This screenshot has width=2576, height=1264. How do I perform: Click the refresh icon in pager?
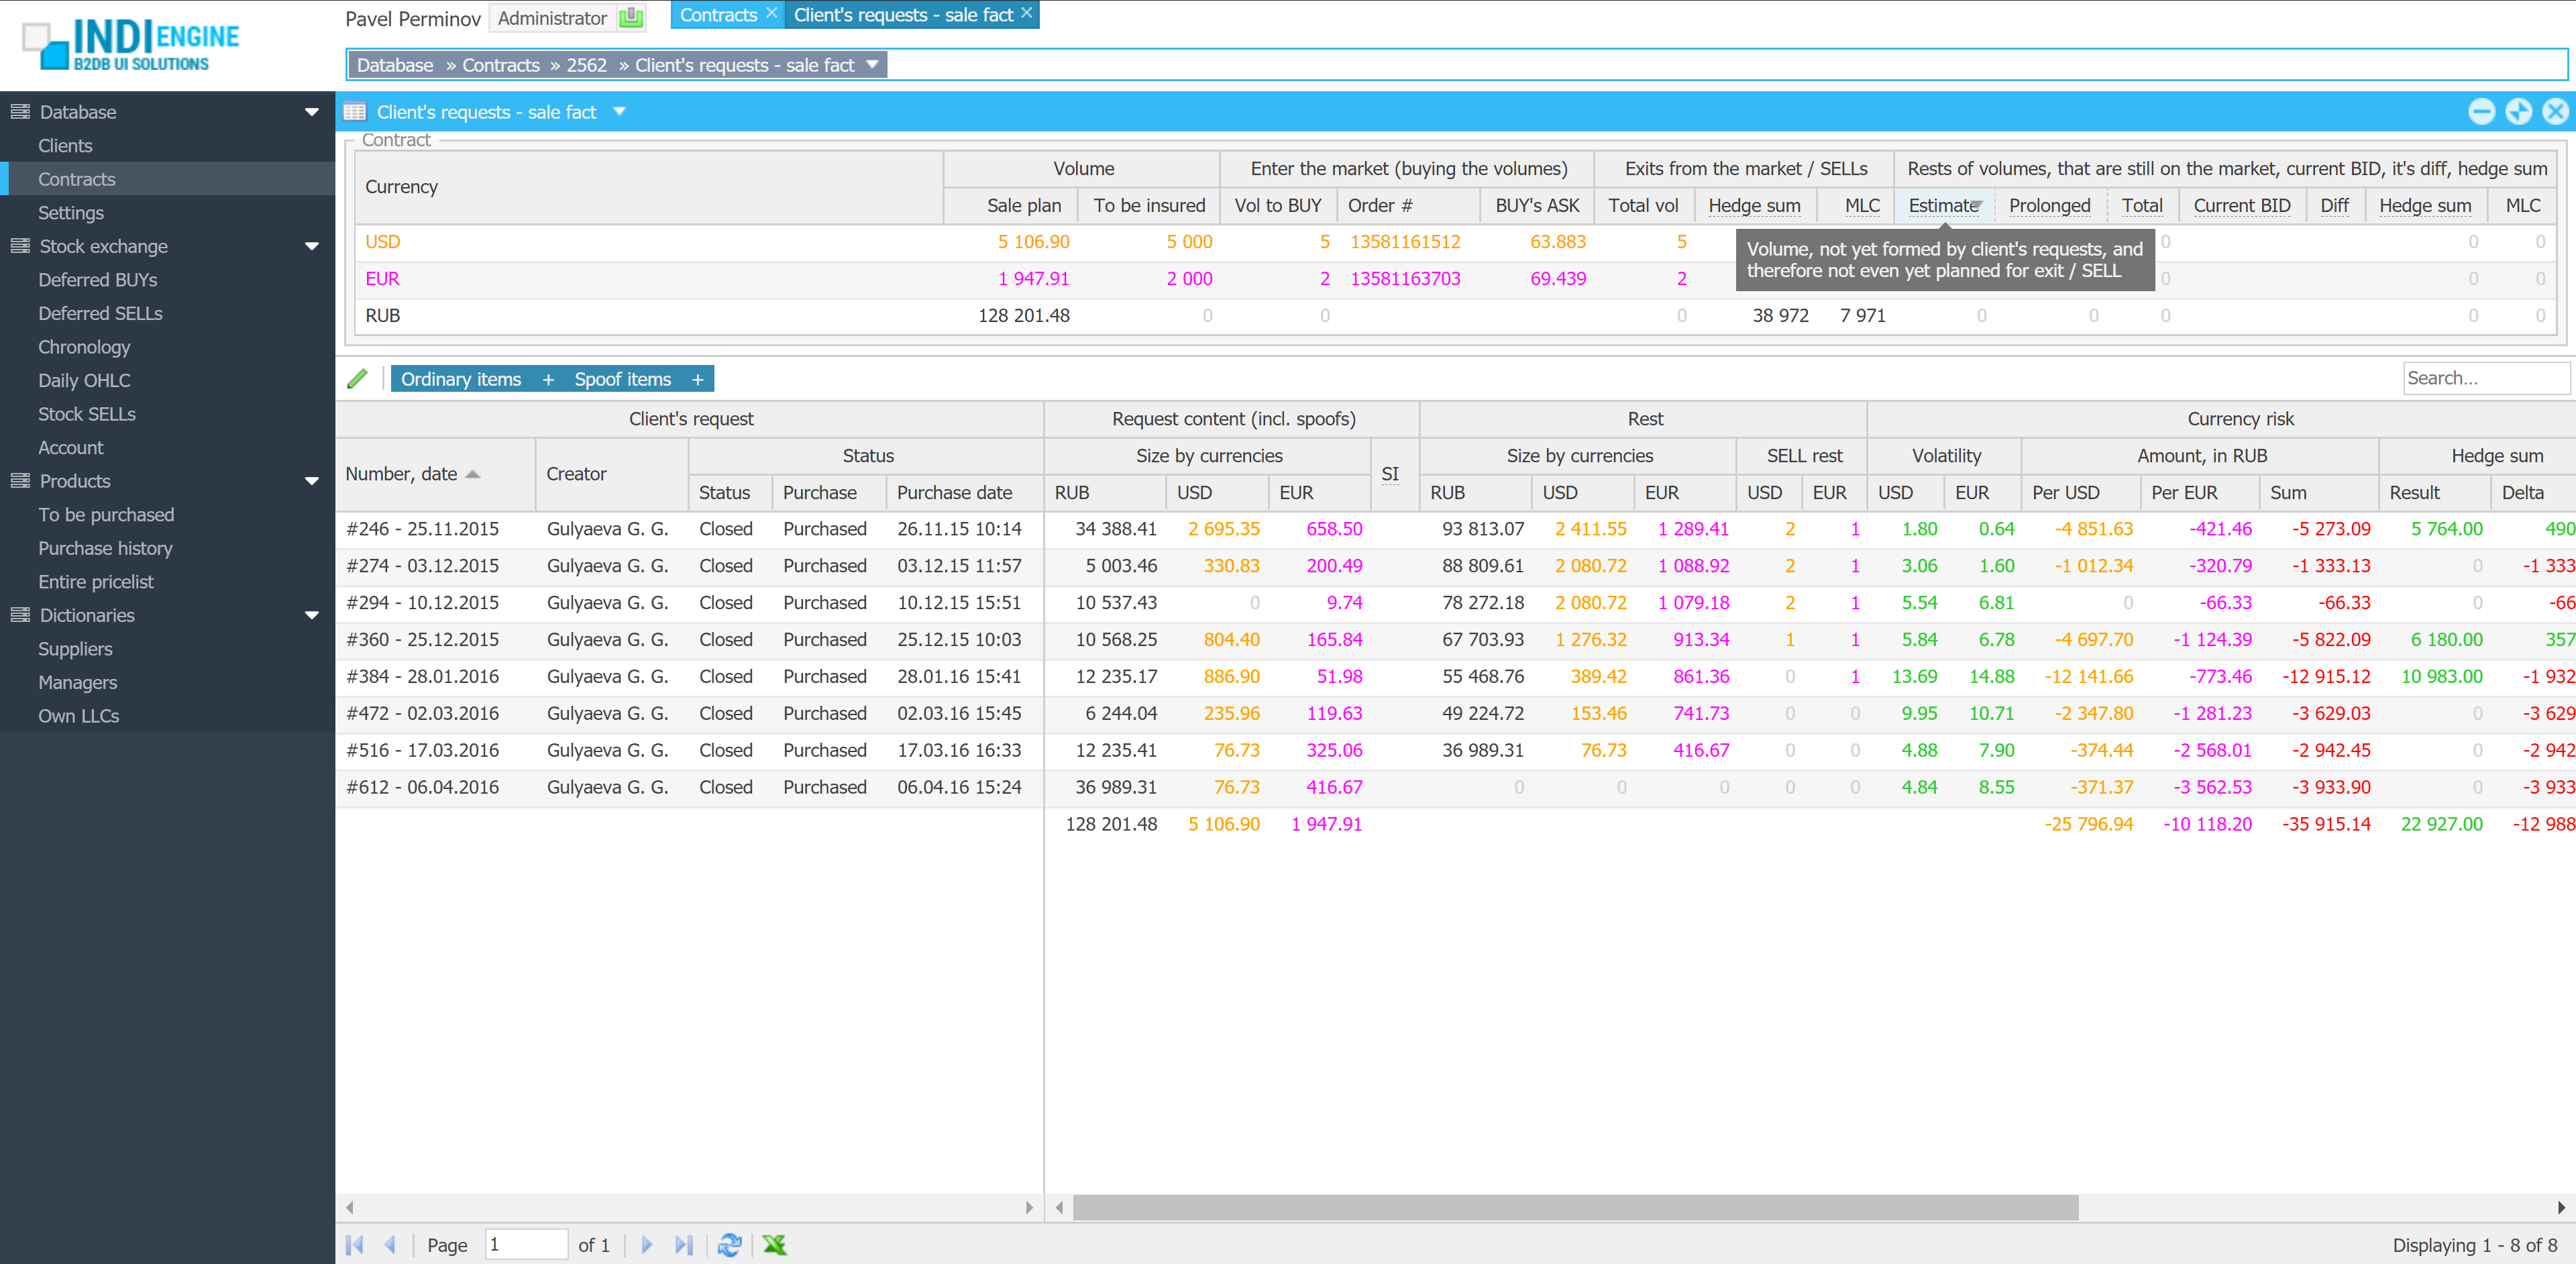(x=729, y=1244)
